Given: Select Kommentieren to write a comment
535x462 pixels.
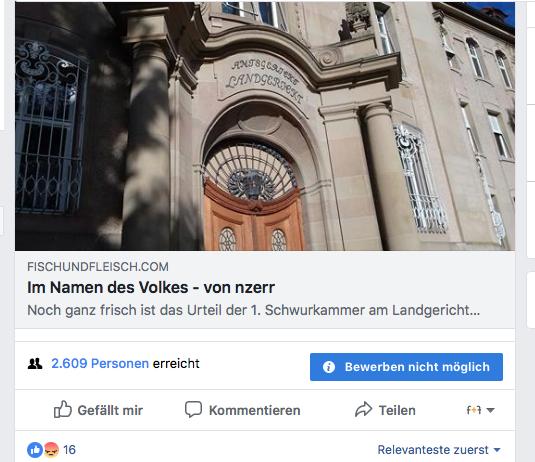Looking at the screenshot, I should 255,410.
